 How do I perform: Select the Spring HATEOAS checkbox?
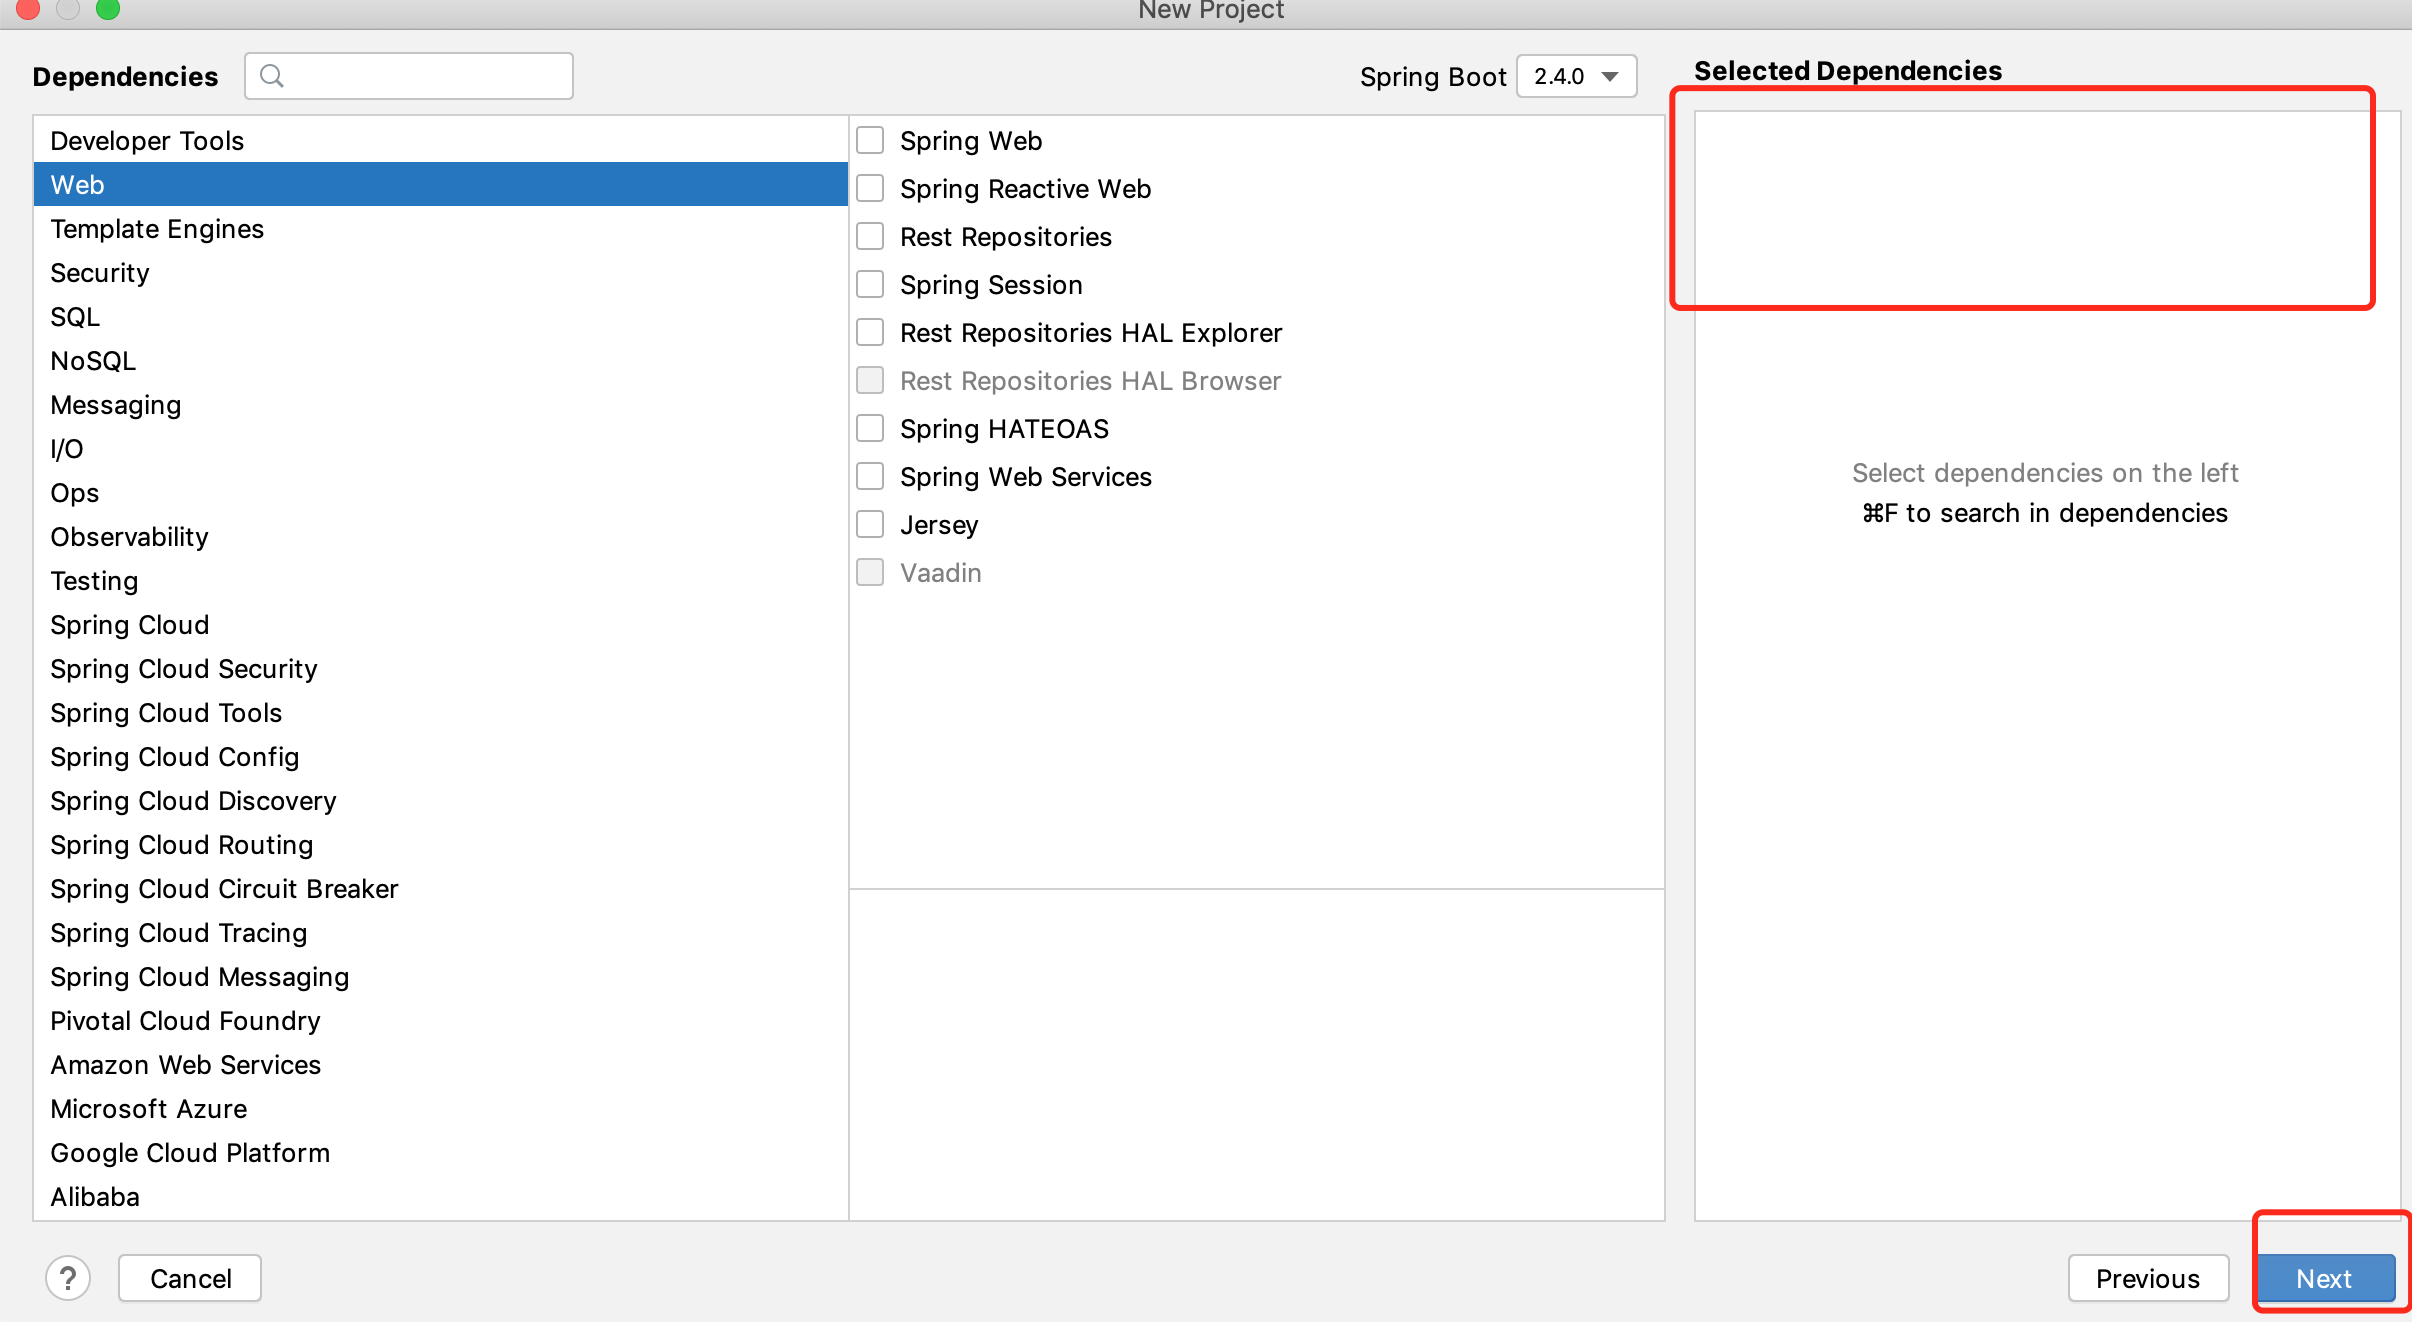[870, 428]
